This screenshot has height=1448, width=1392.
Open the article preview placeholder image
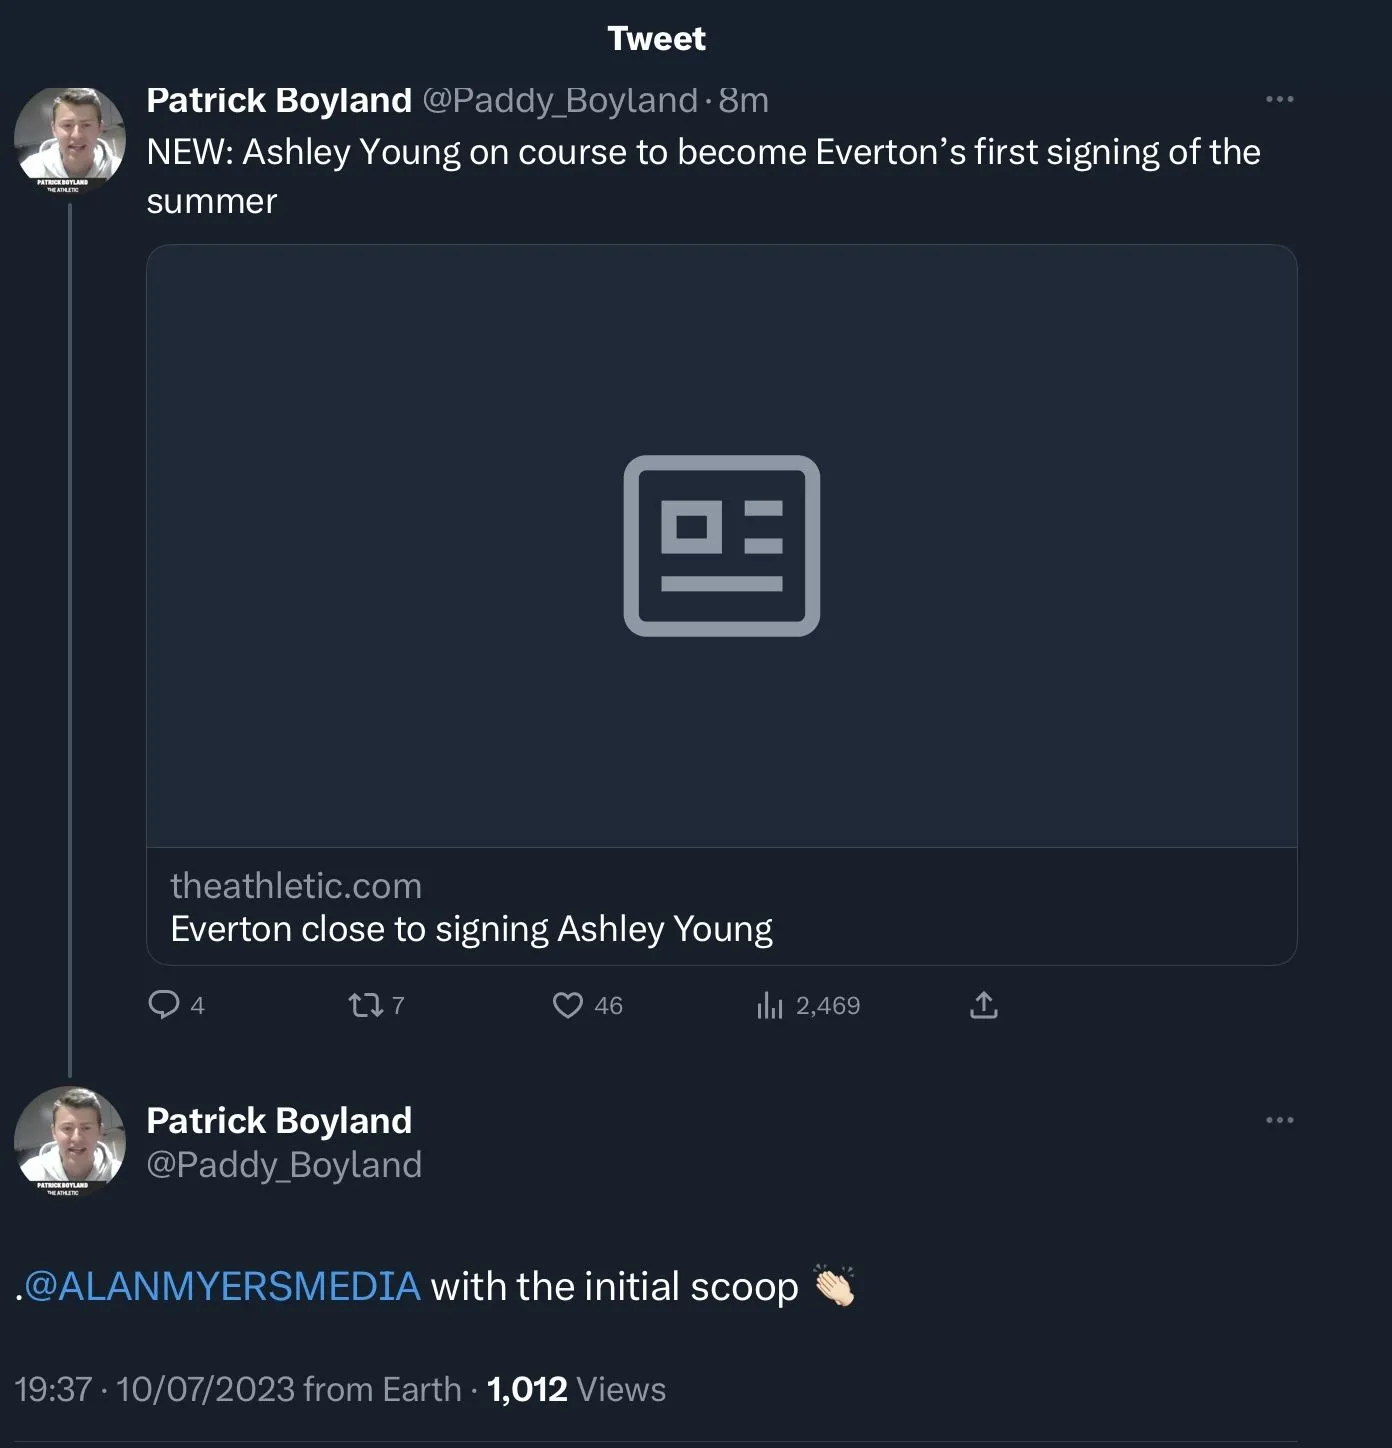(x=721, y=546)
